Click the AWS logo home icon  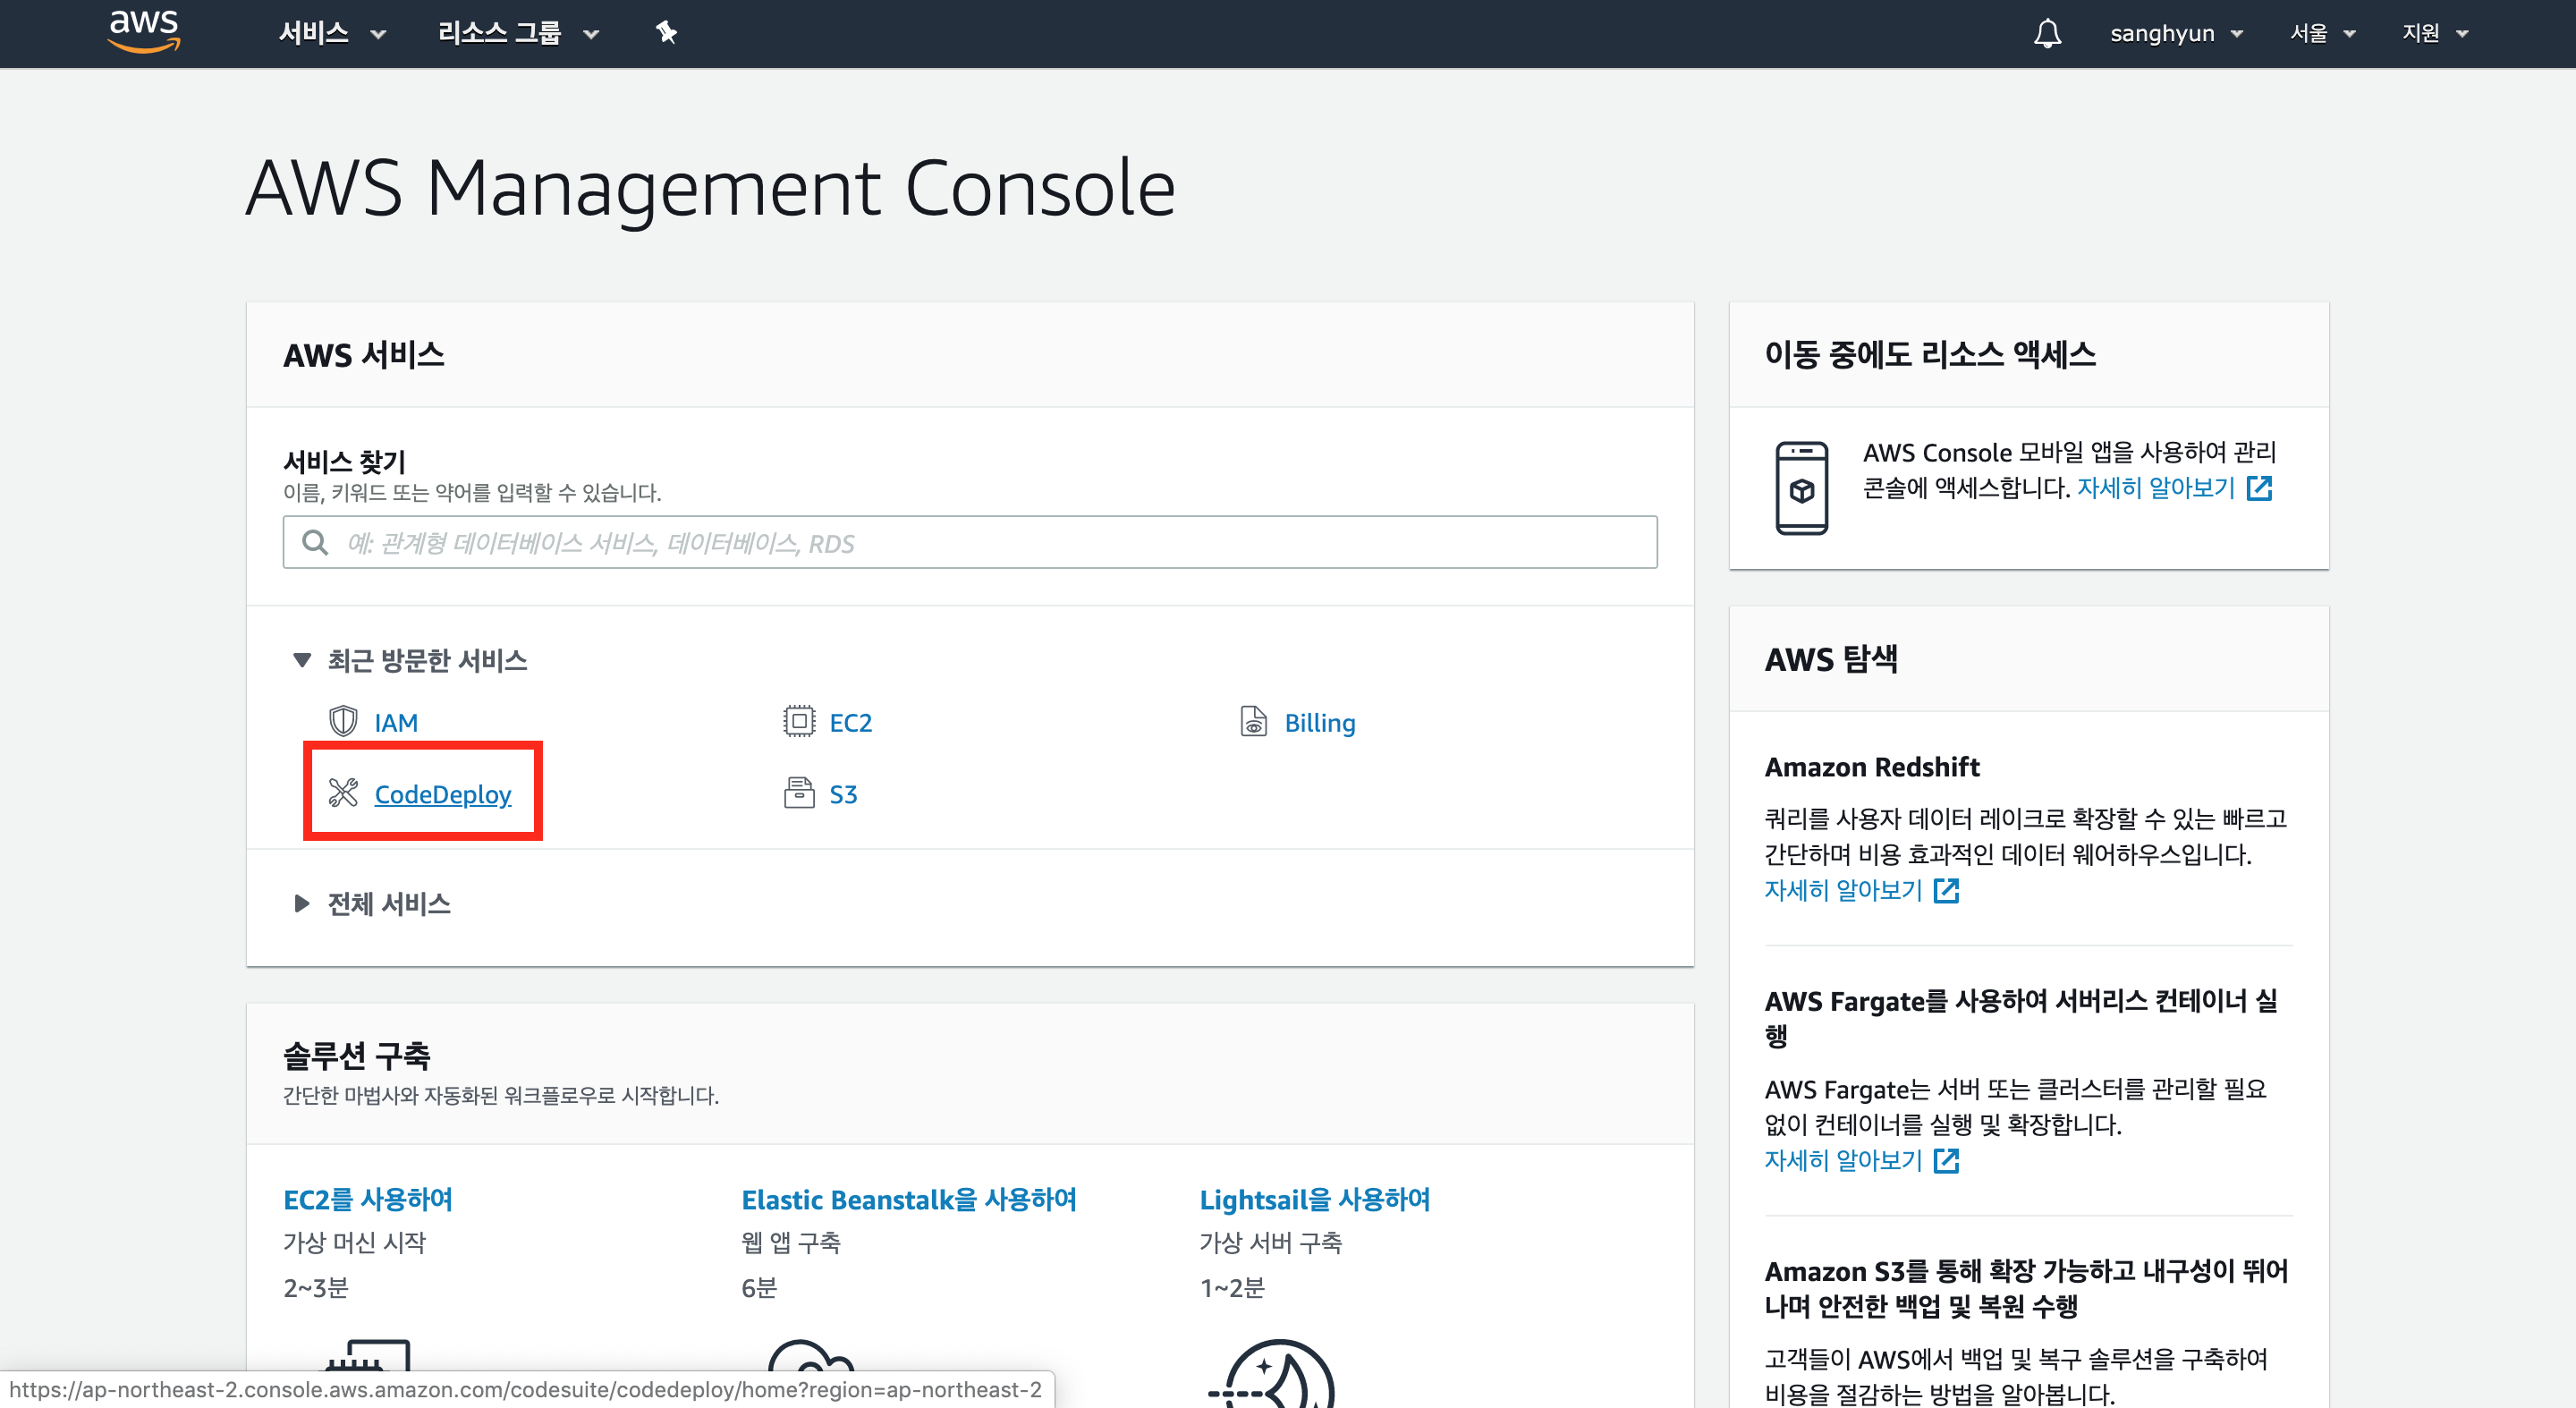pos(144,32)
